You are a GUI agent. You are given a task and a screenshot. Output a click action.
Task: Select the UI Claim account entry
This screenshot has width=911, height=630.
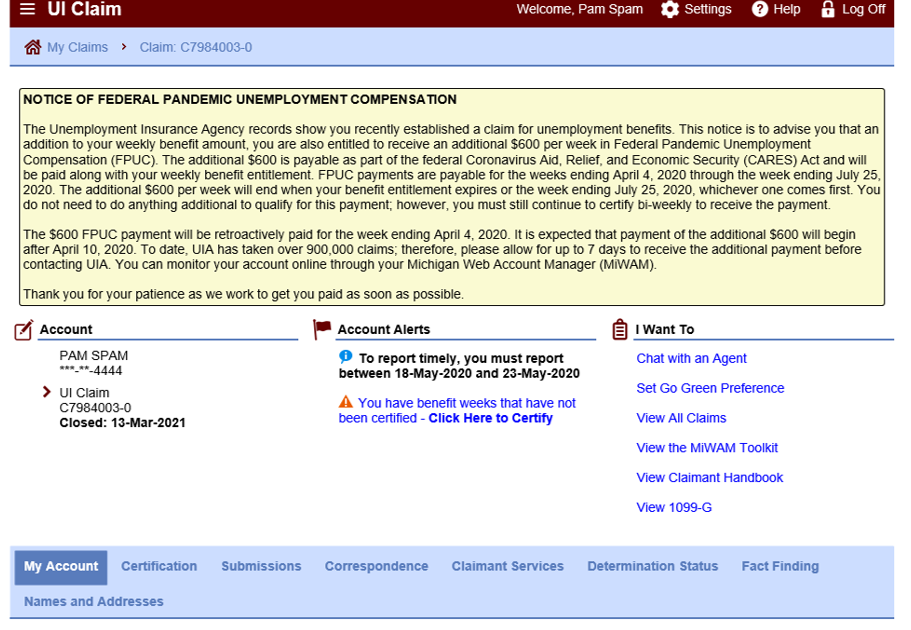click(84, 393)
